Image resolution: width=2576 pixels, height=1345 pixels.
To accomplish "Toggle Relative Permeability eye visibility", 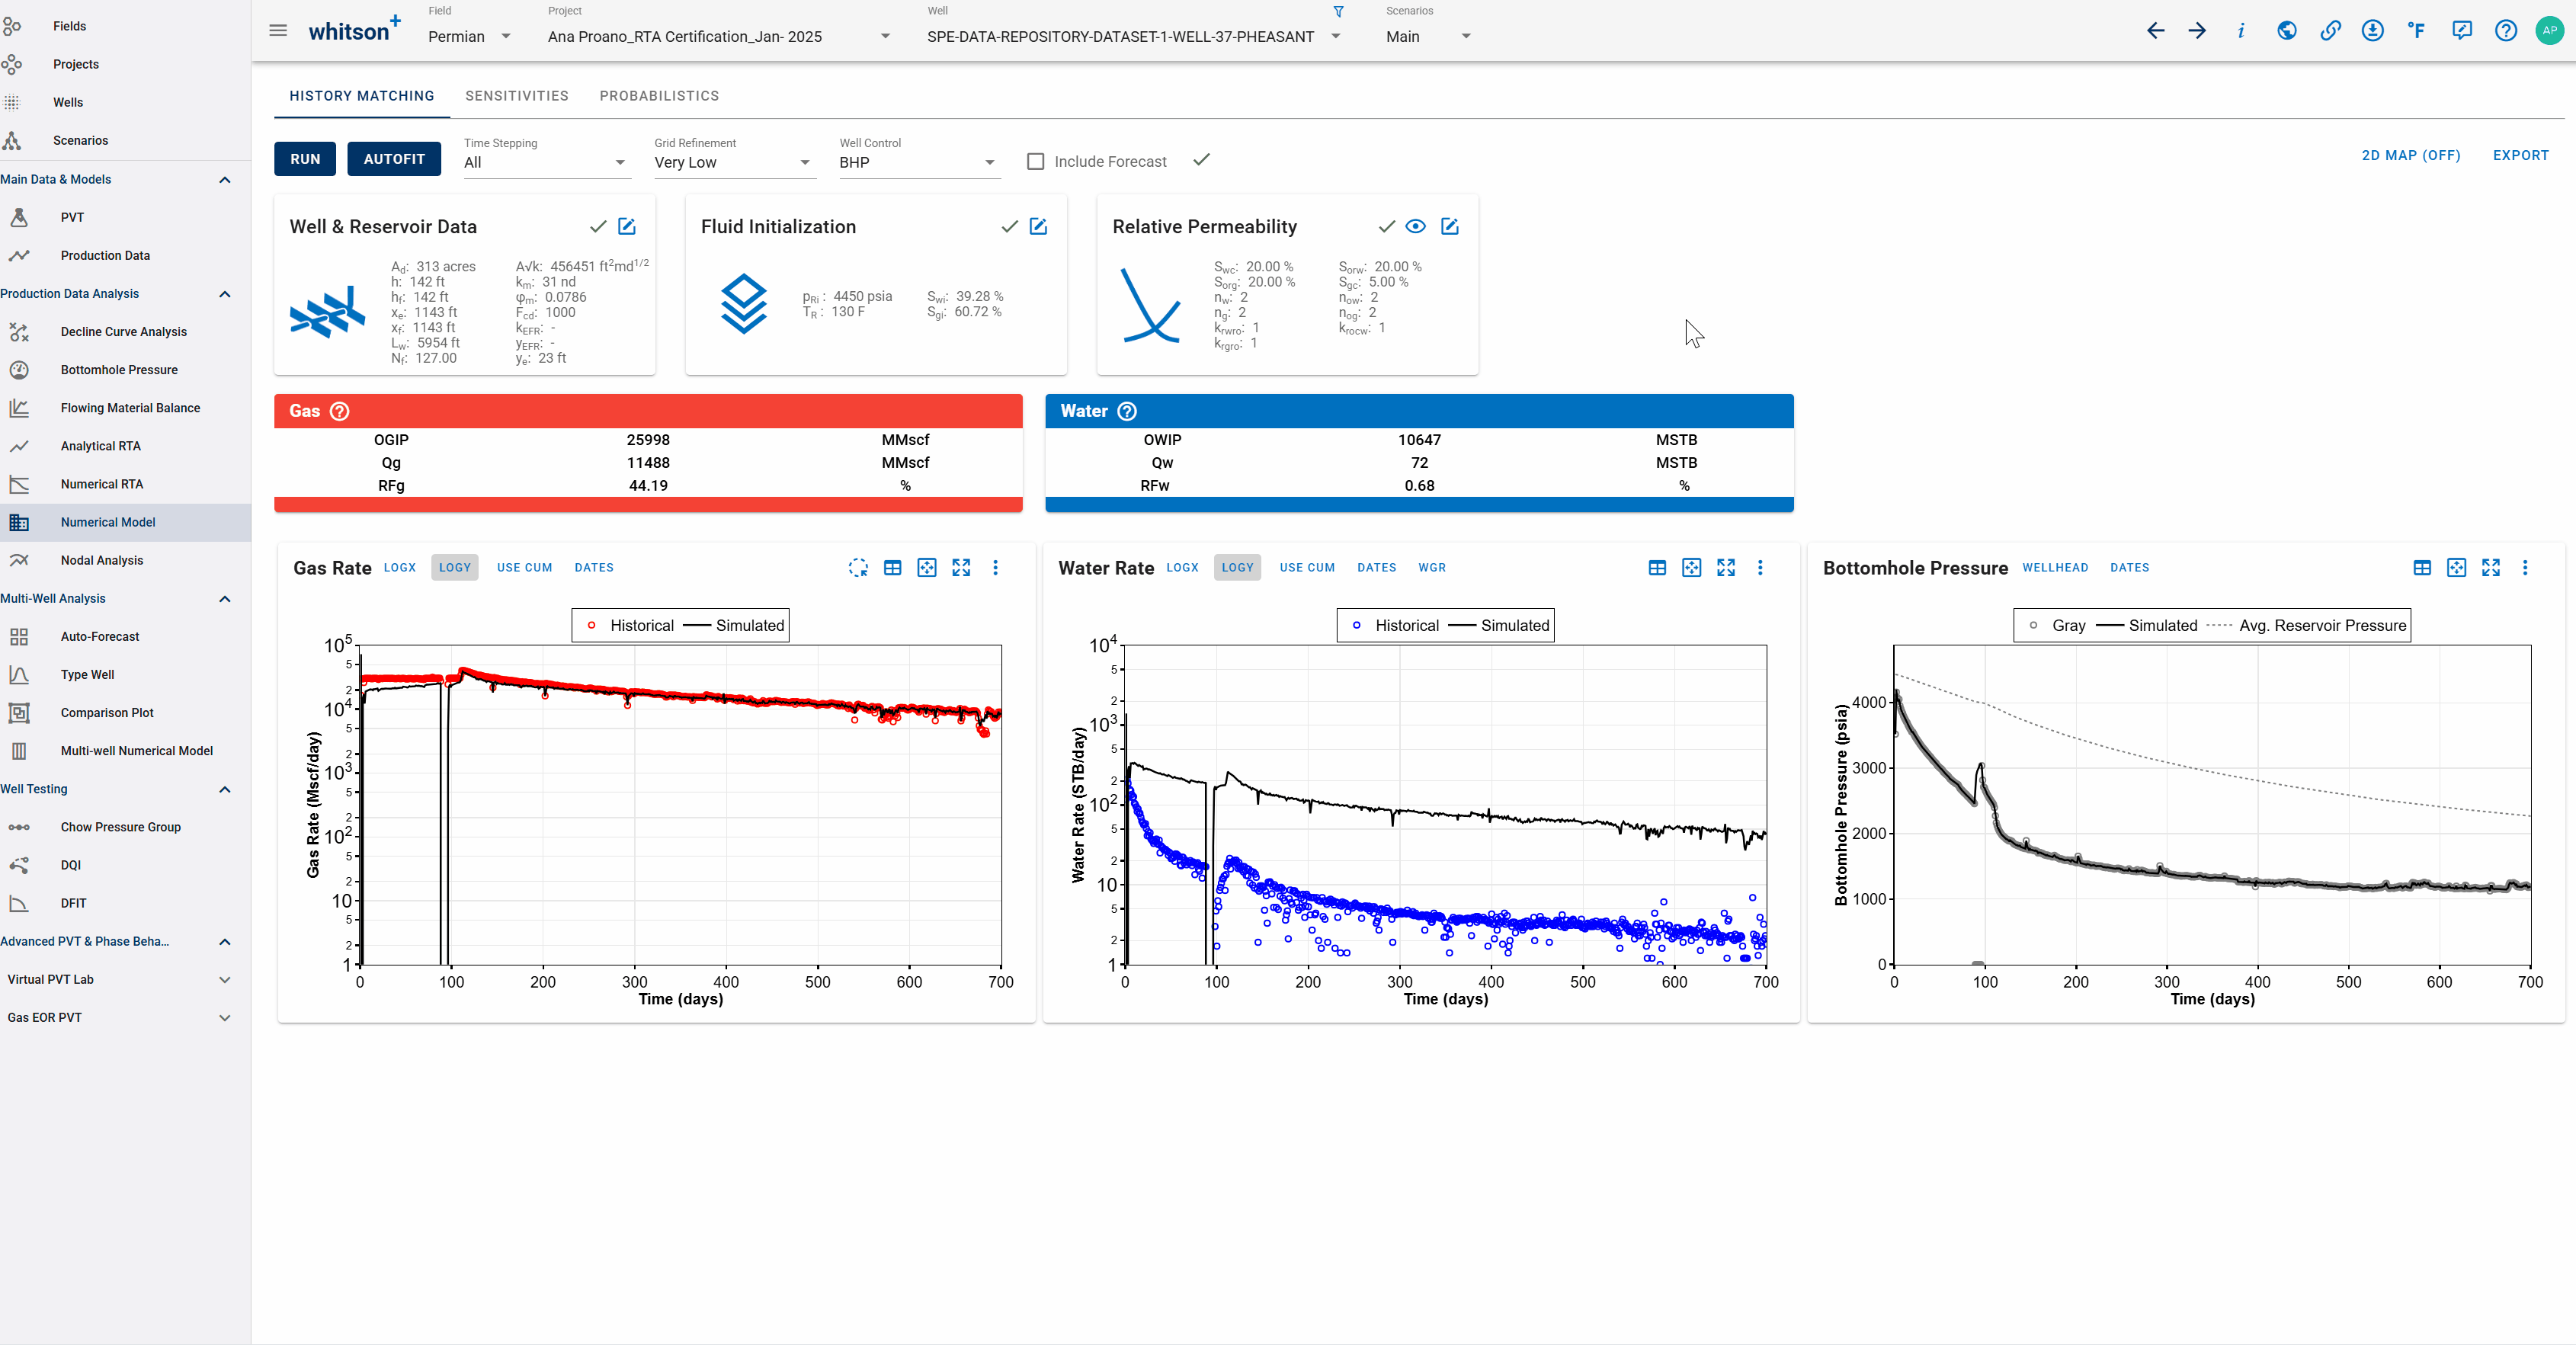I will pos(1415,227).
